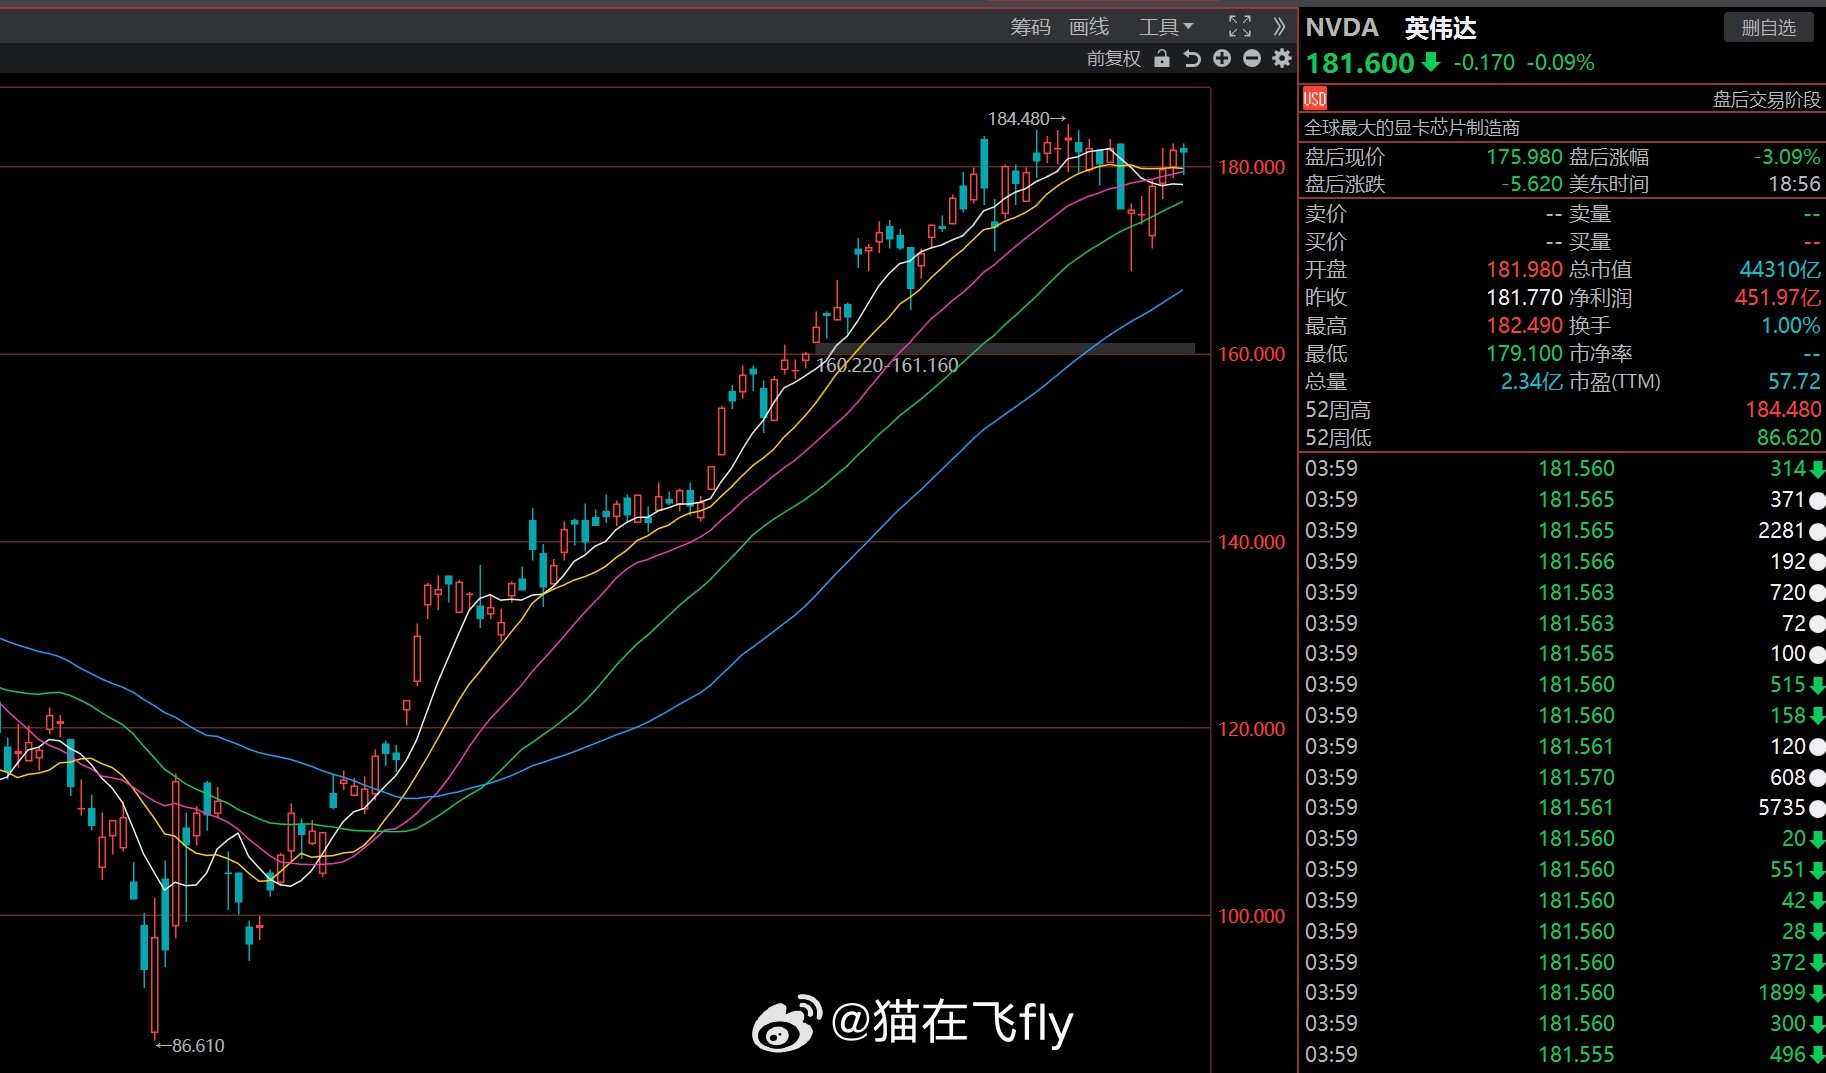
Task: Click day high value 182.490
Action: [1524, 326]
